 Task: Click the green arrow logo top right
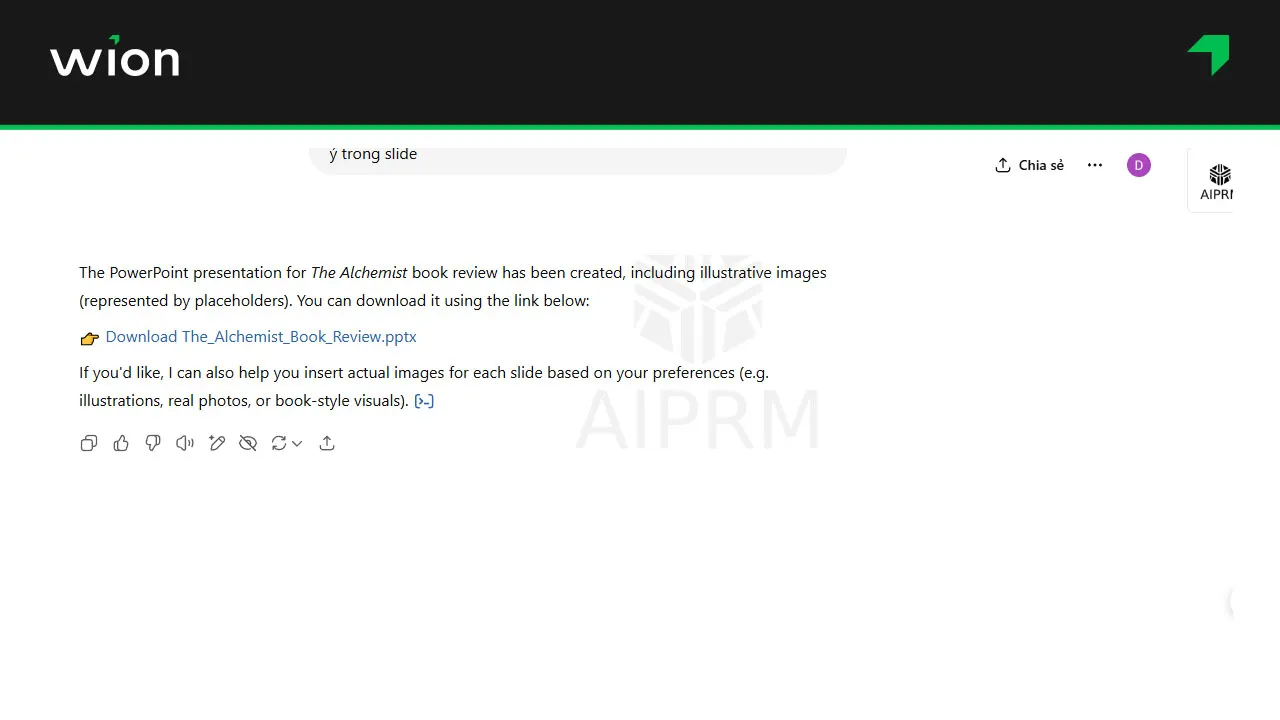coord(1208,55)
